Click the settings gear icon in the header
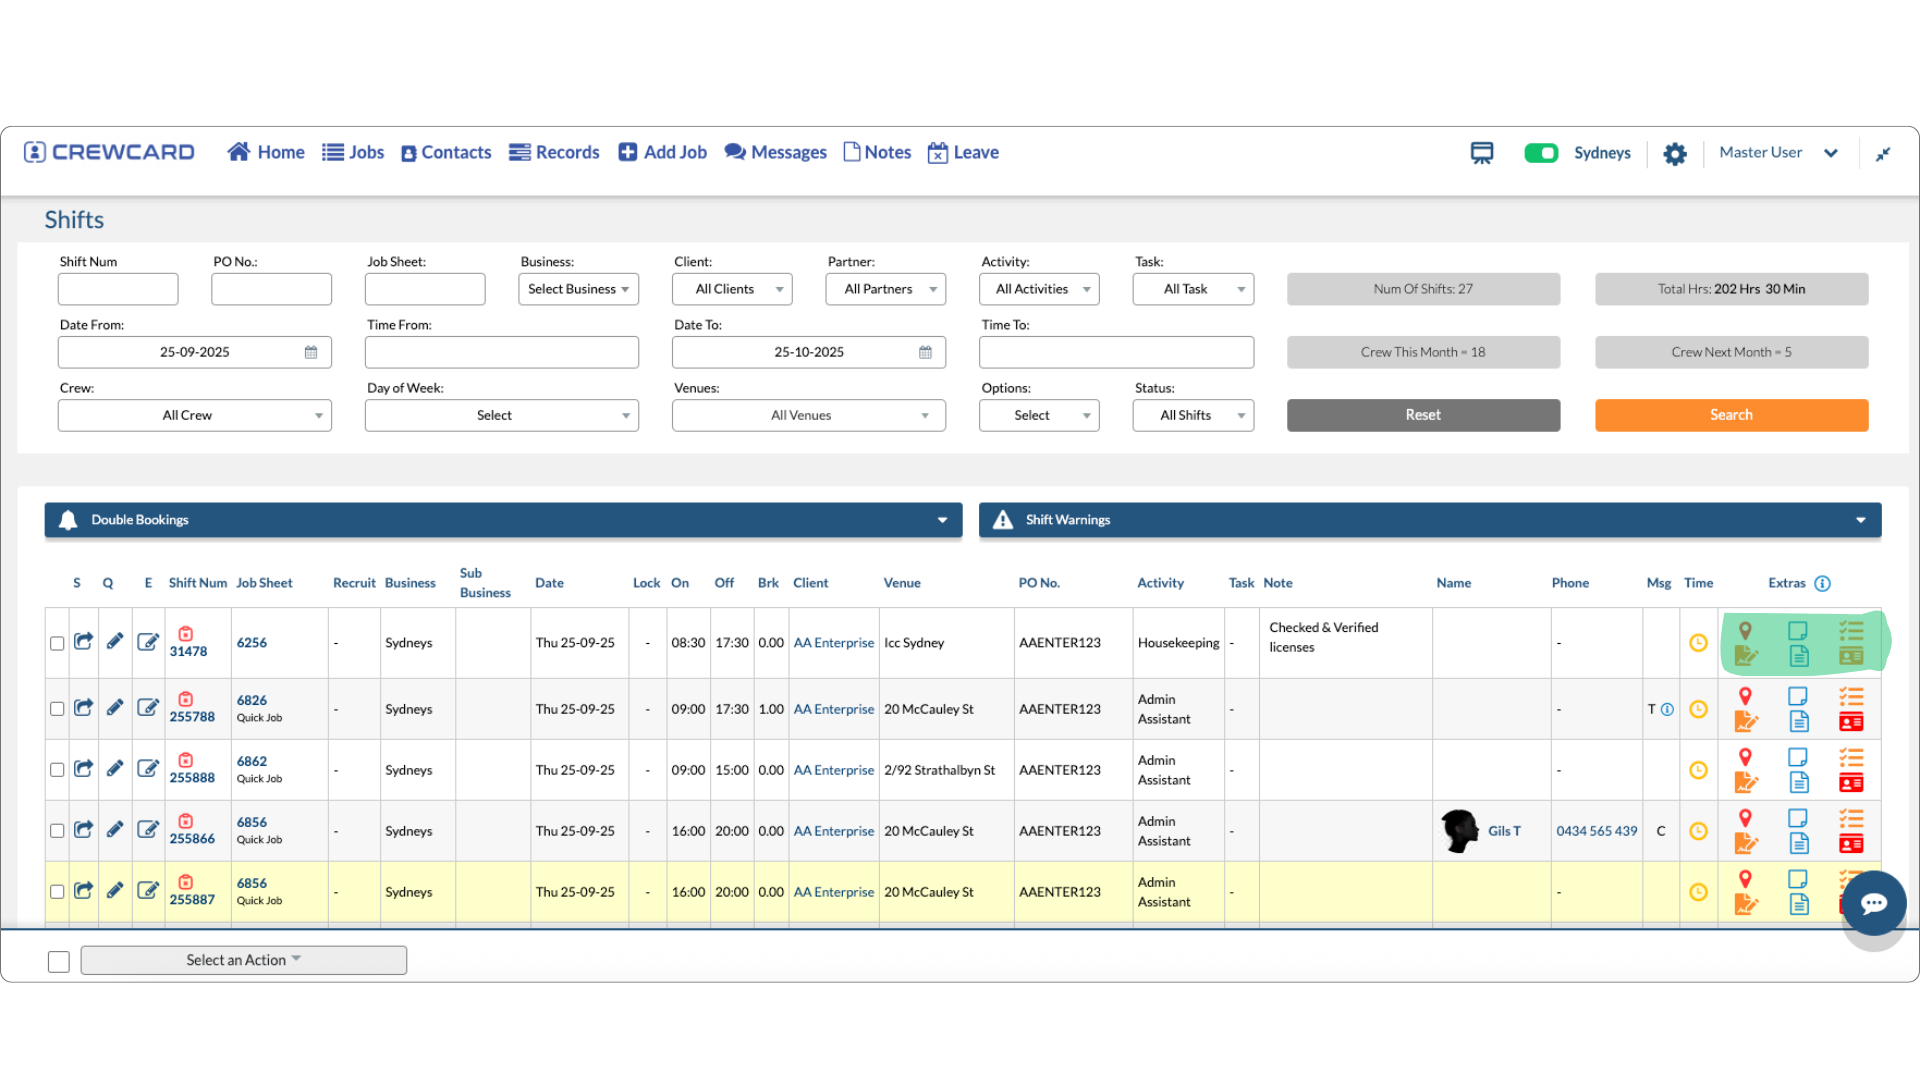This screenshot has width=1920, height=1080. coord(1675,154)
